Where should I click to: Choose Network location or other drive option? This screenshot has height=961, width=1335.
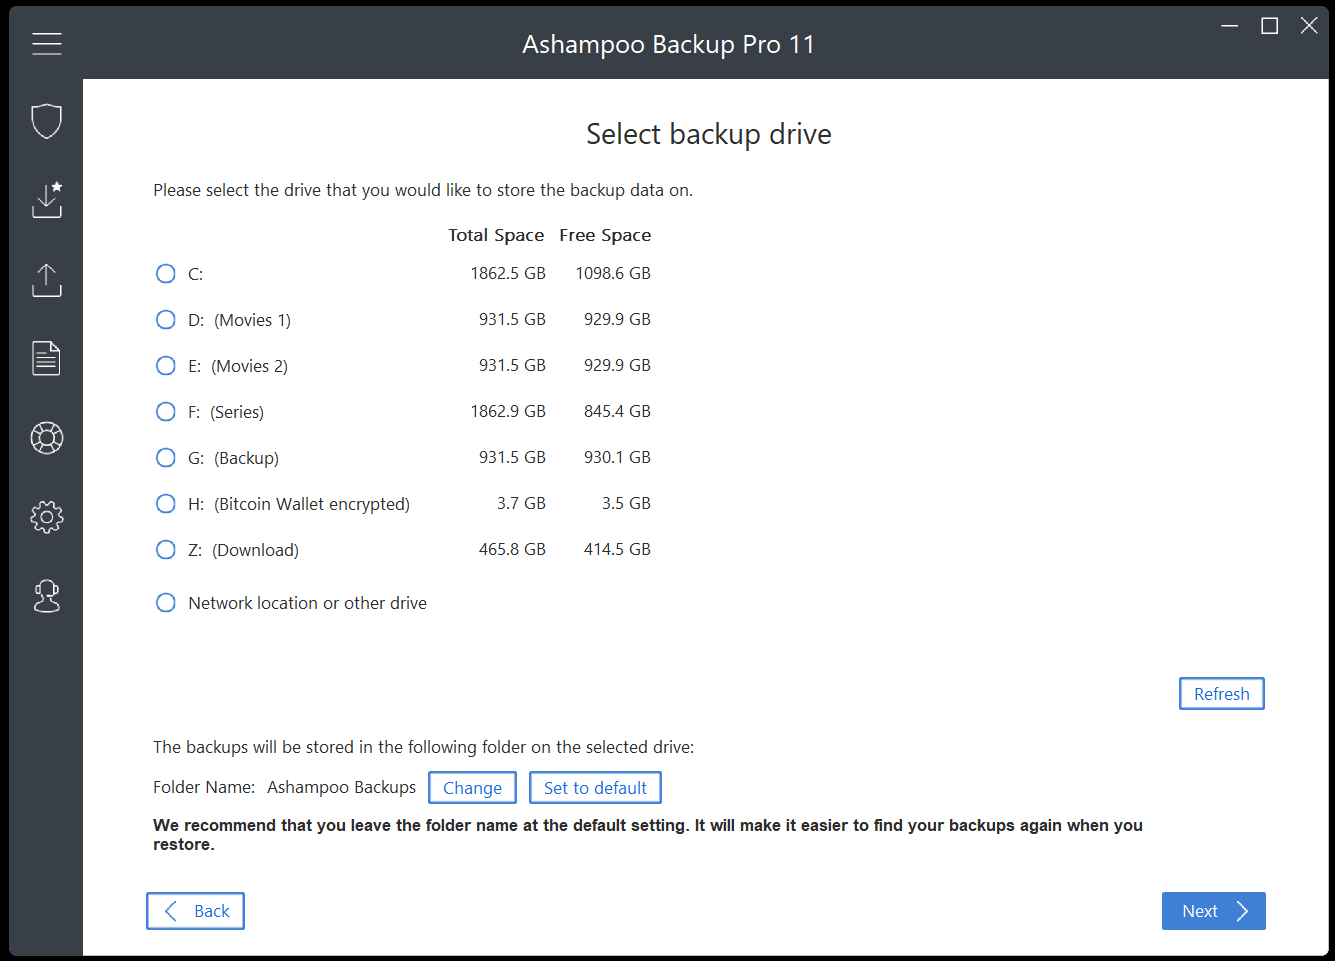(166, 603)
